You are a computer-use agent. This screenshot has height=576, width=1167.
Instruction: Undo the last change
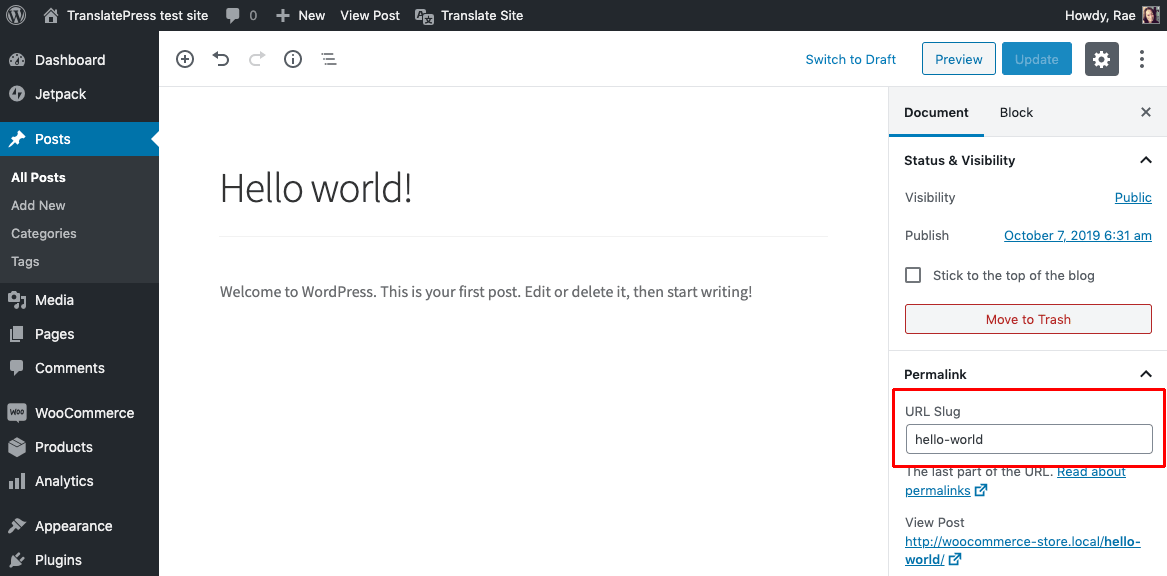pos(221,59)
